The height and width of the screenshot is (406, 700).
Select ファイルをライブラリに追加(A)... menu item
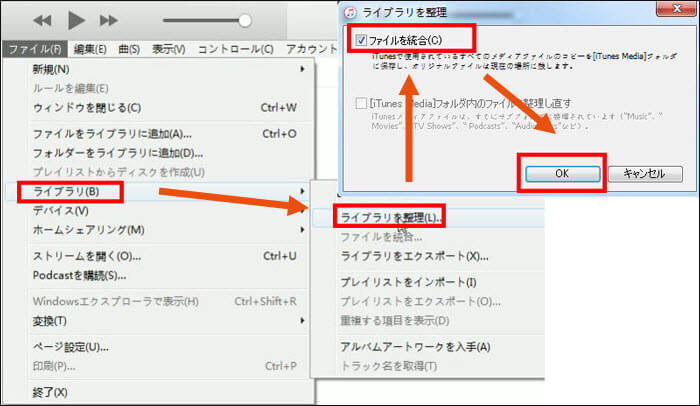[x=112, y=133]
